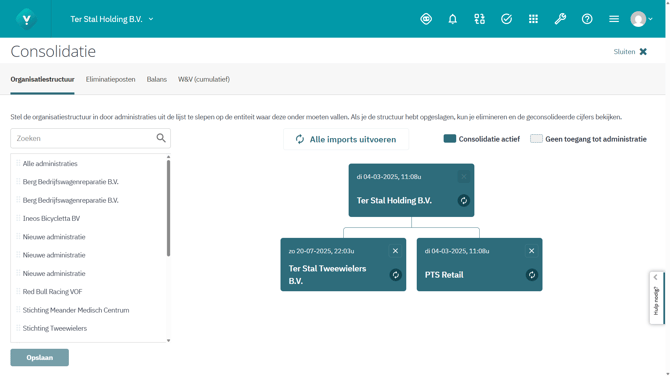Click drag handle of Stichting Tweewielers

tap(18, 328)
